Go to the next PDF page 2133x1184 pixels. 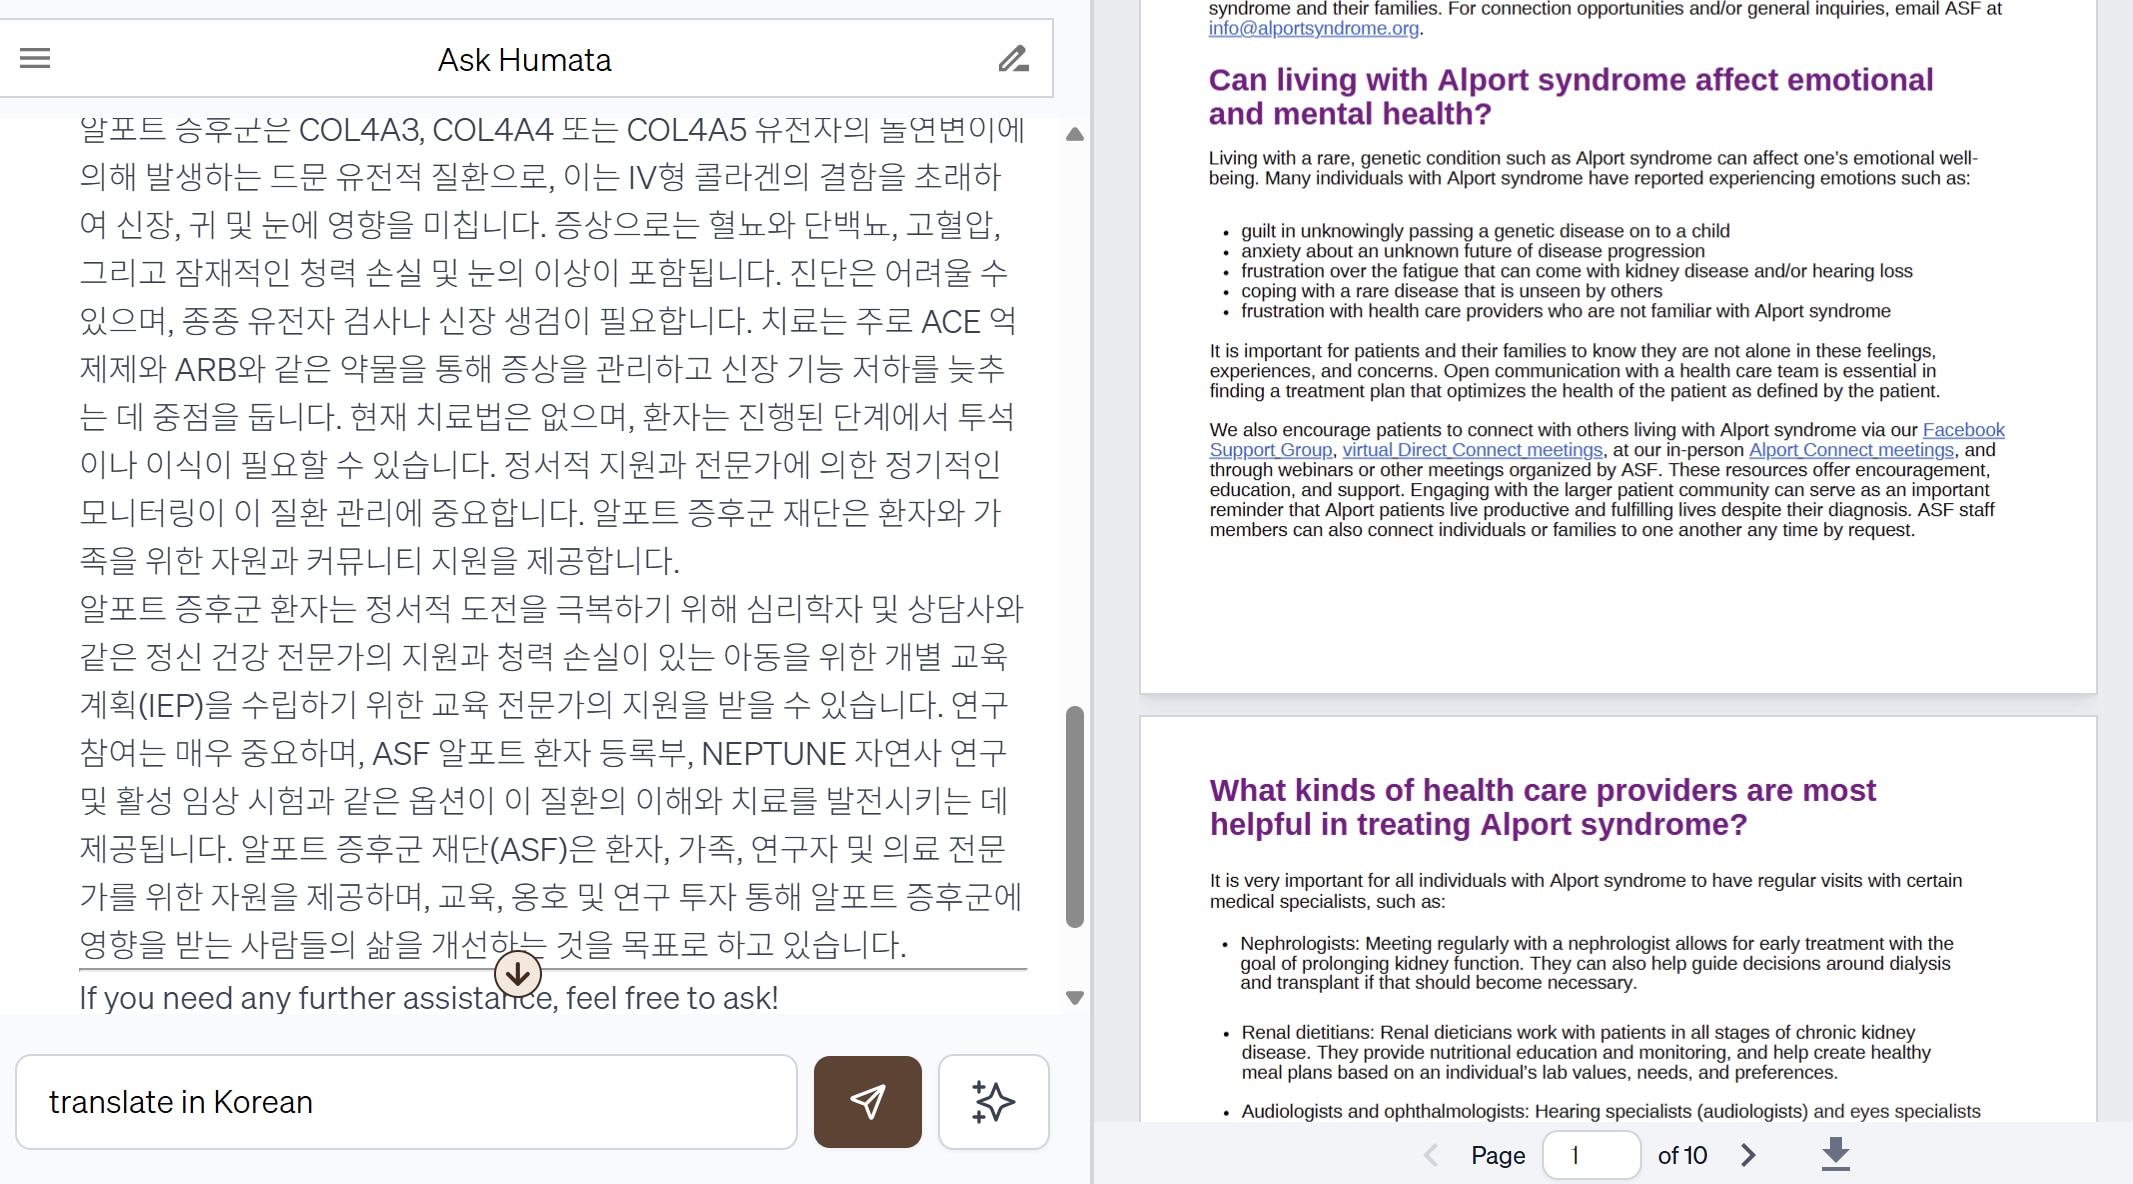tap(1748, 1155)
